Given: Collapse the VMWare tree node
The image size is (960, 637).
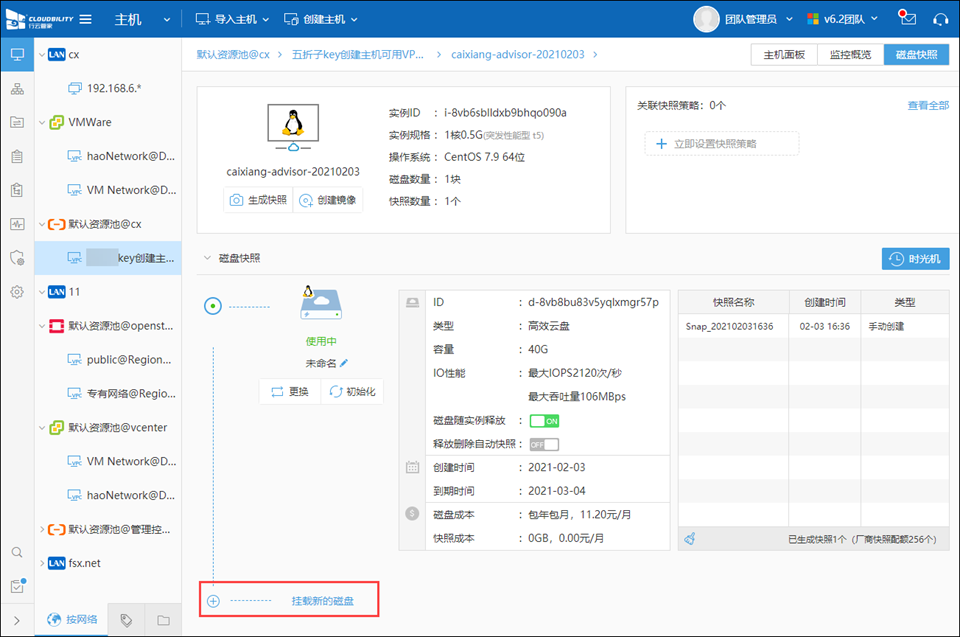Looking at the screenshot, I should [41, 122].
